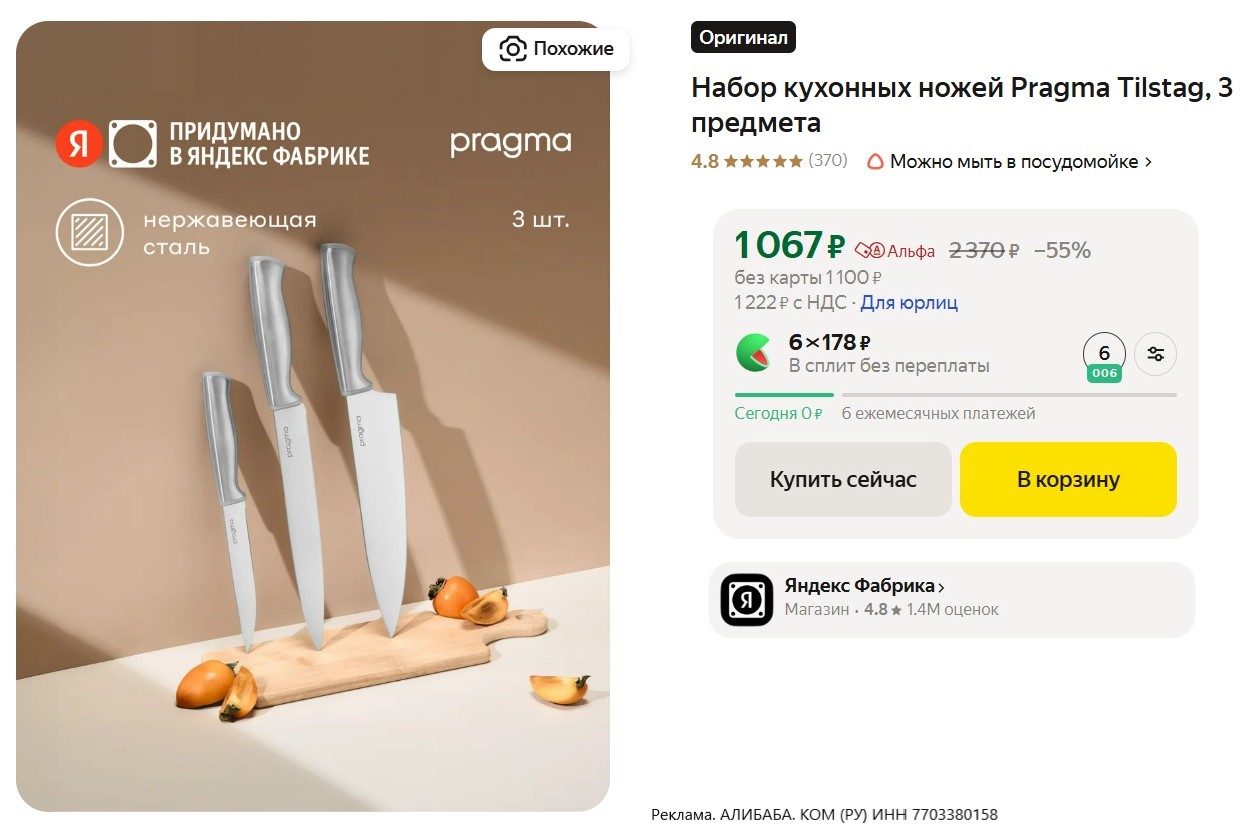Open the Яндекс Фабрика store page chevron

tap(941, 587)
